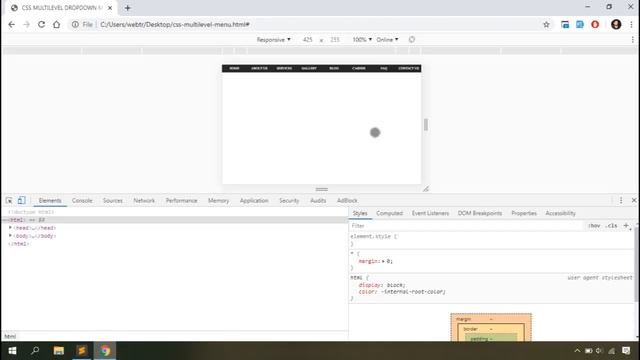The width and height of the screenshot is (640, 360).
Task: Toggle the device toolbar mode
Action: [22, 200]
